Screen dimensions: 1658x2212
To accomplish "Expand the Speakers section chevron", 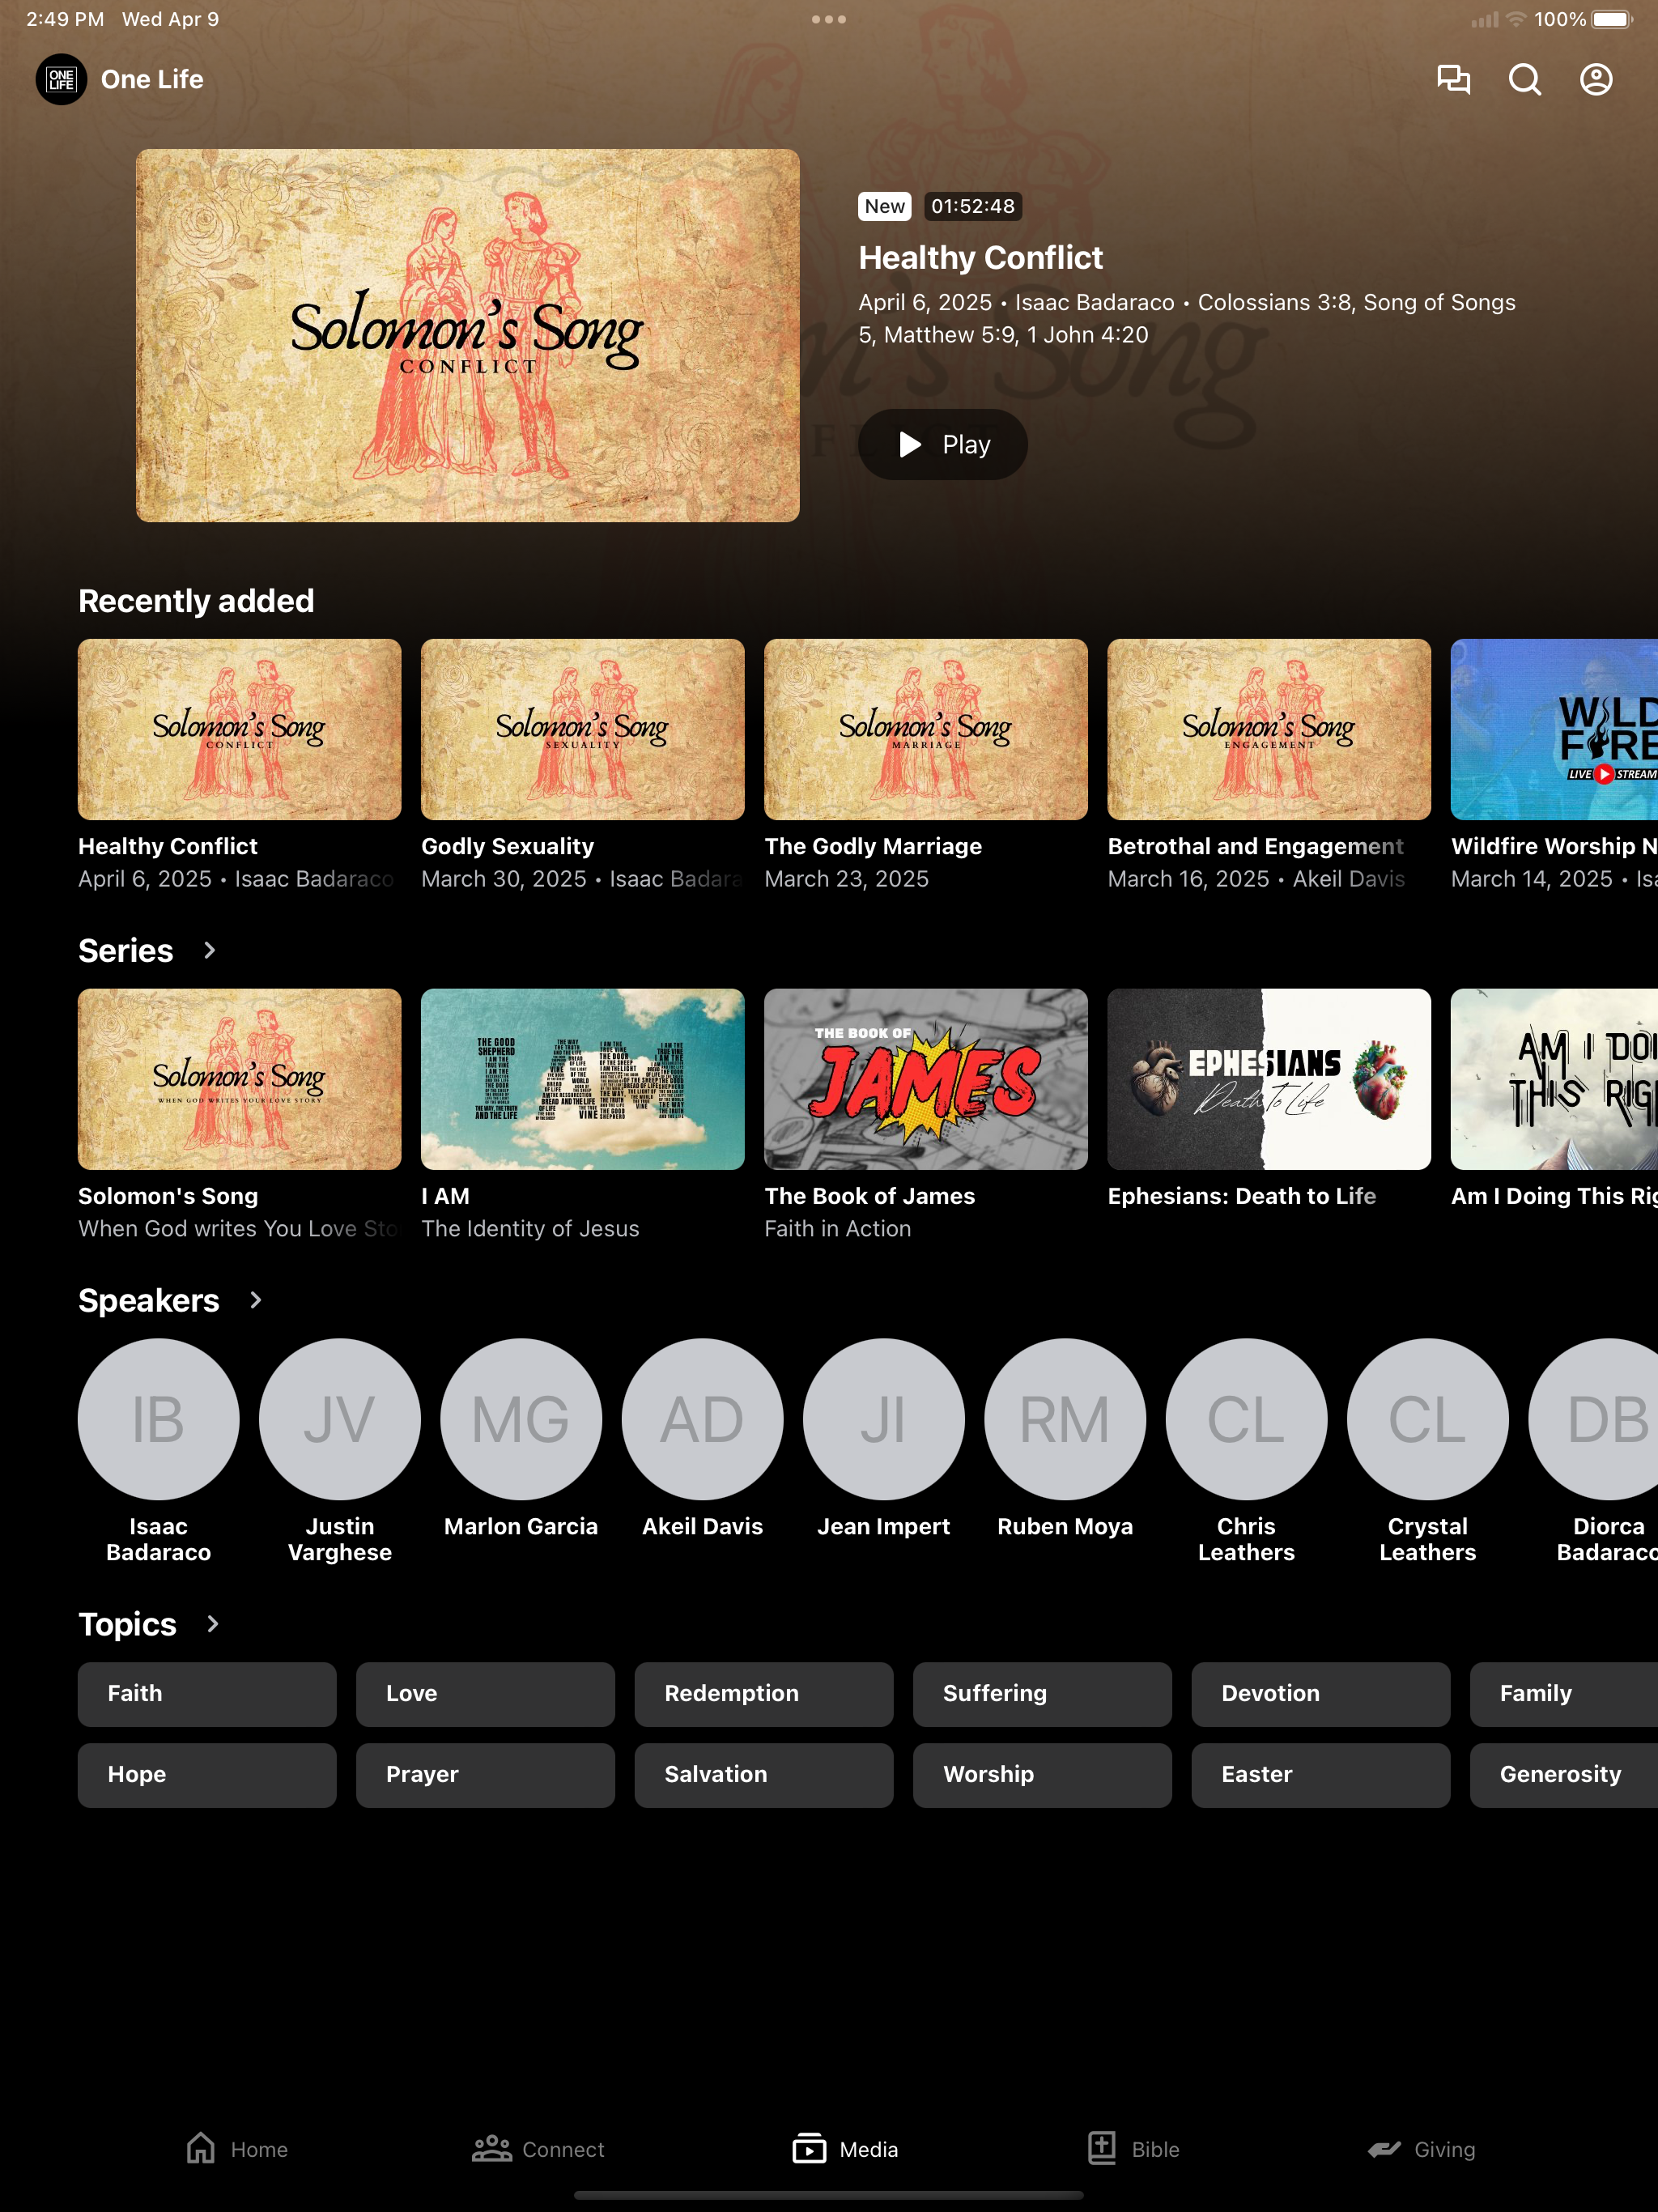I will click(255, 1300).
